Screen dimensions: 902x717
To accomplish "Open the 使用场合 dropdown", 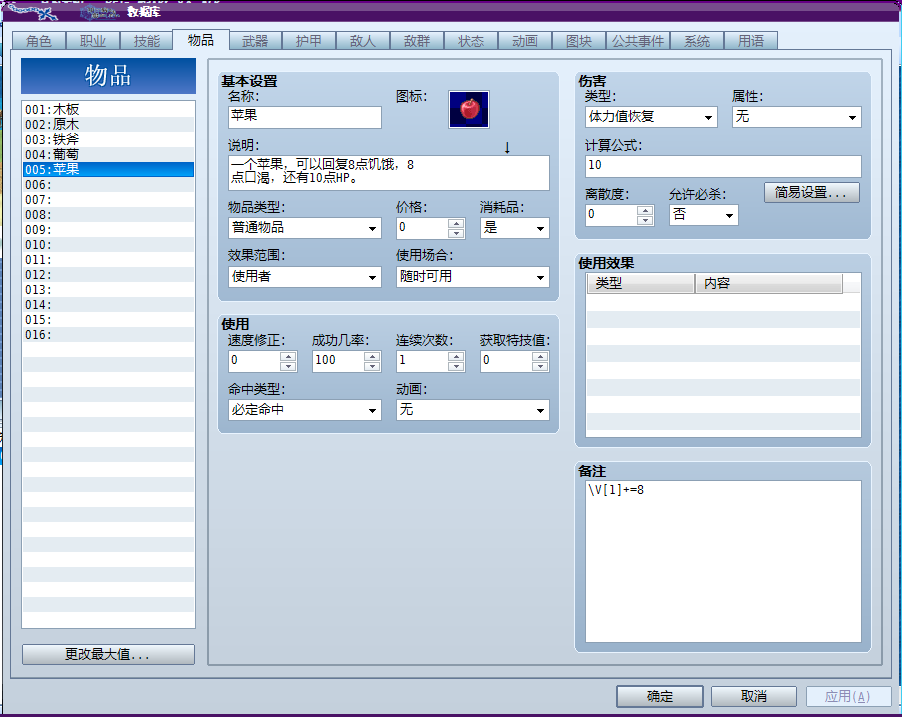I will [472, 277].
